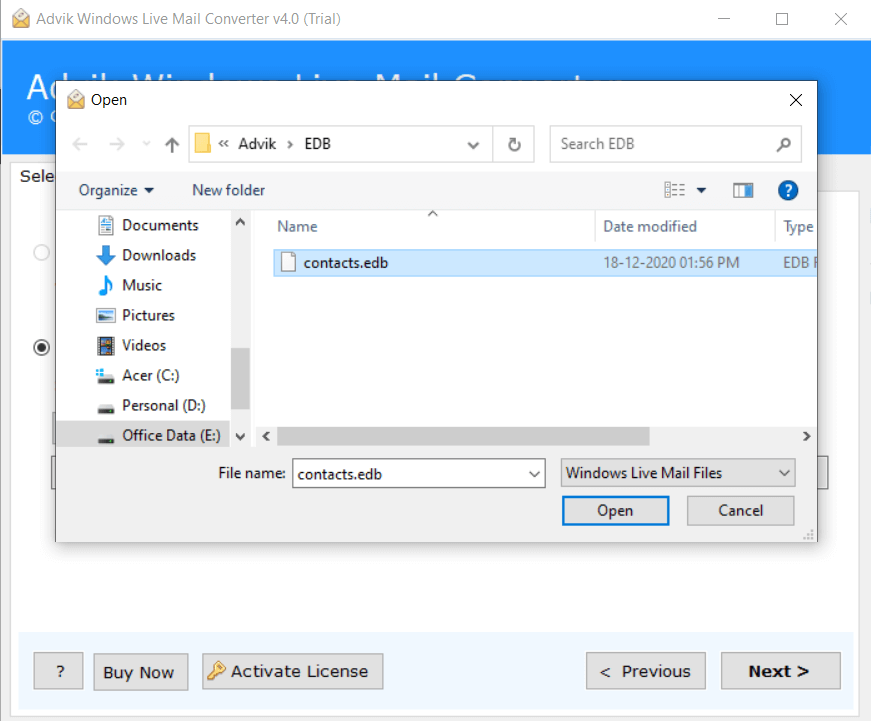The image size is (871, 721).
Task: Sort by the Type column header
Action: 798,226
